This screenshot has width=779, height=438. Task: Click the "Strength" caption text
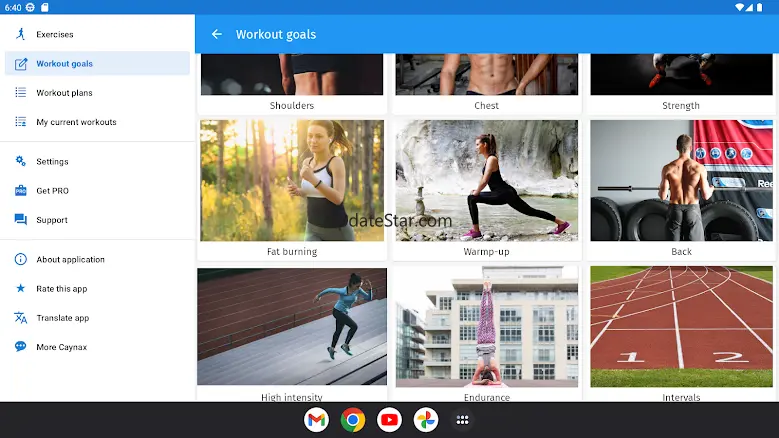pyautogui.click(x=681, y=105)
